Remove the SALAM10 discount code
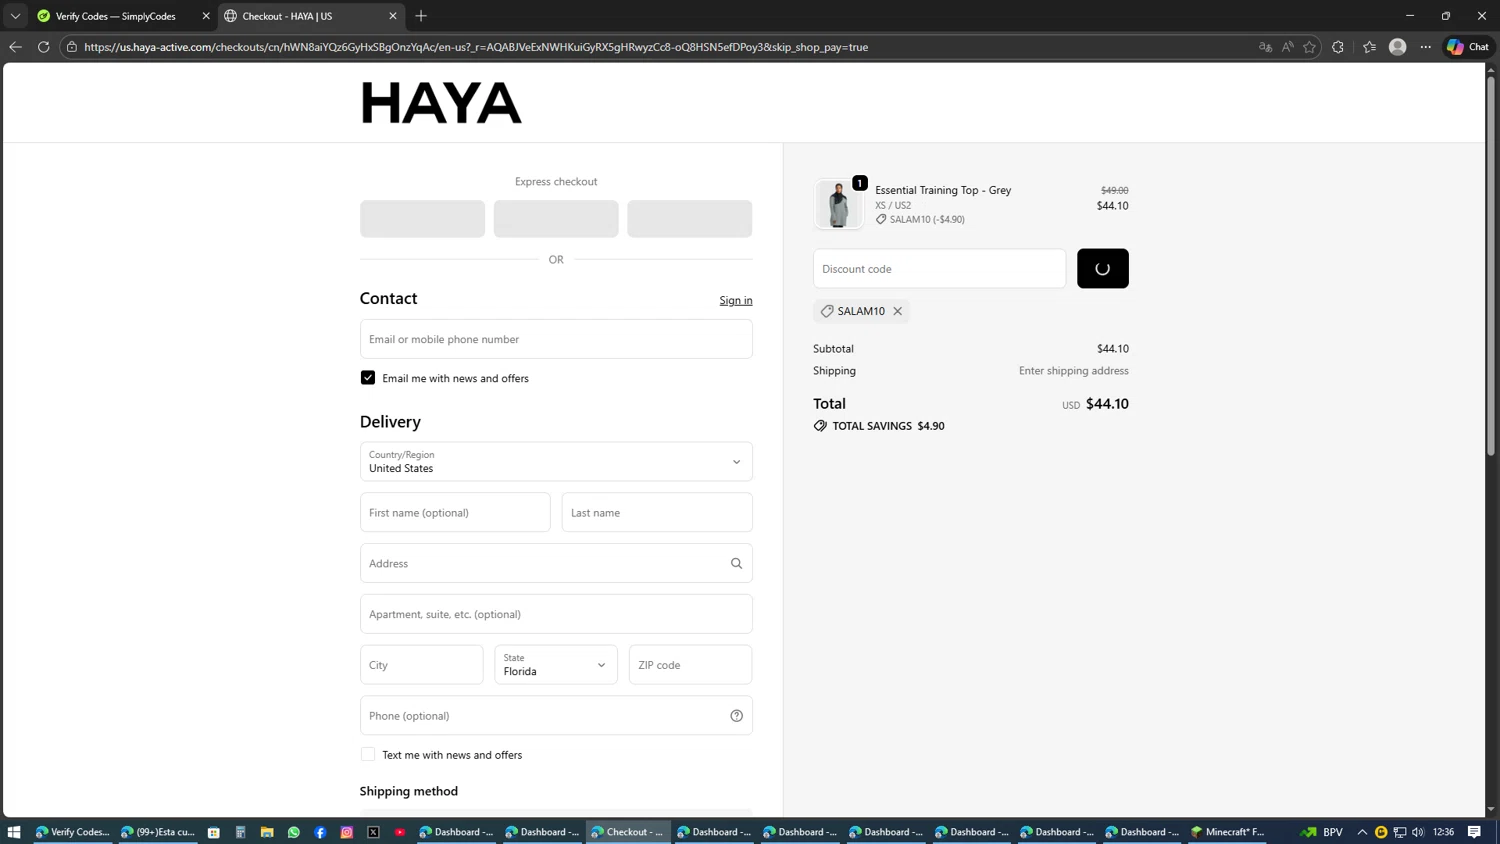The width and height of the screenshot is (1500, 844). click(x=898, y=311)
